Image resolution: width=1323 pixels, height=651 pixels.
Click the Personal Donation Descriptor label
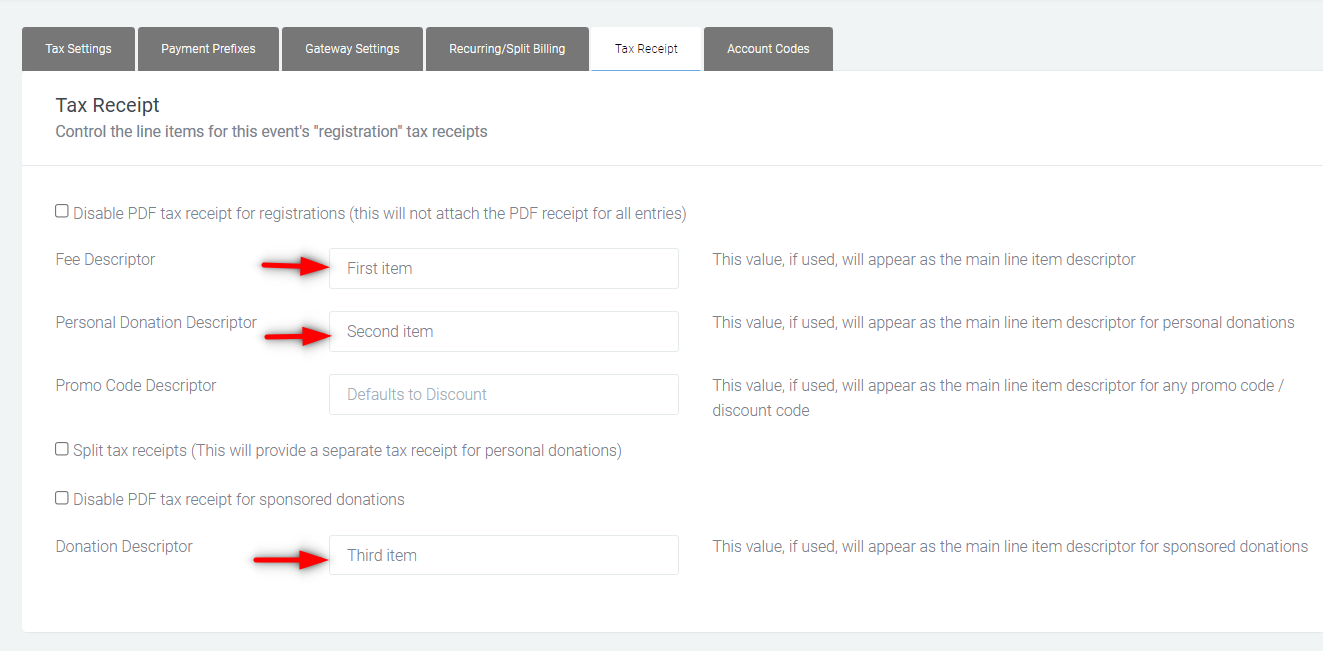click(x=157, y=322)
